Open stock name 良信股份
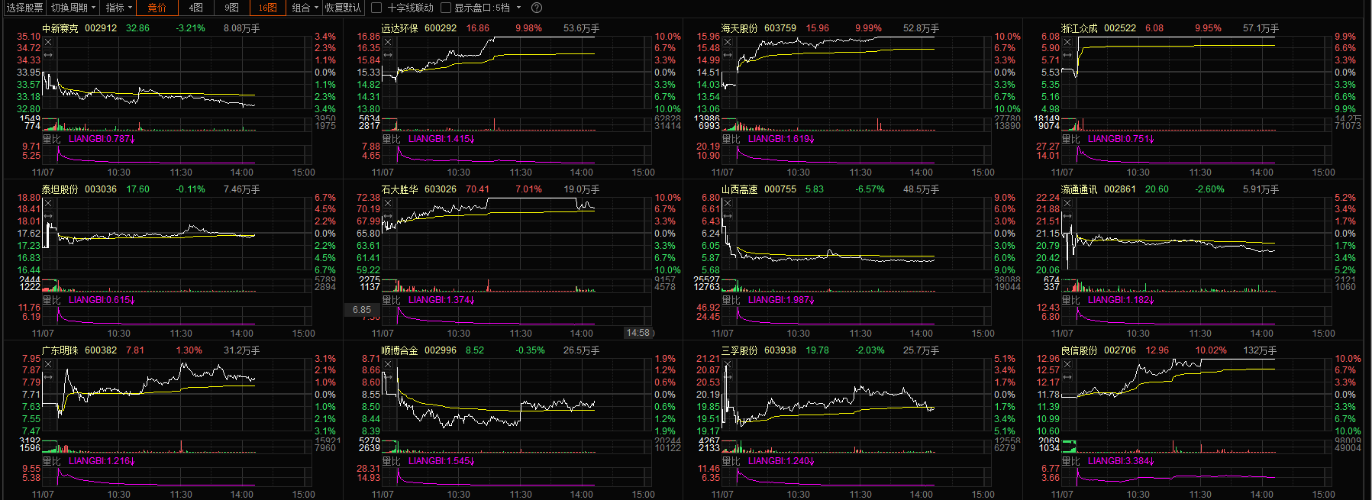Viewport: 1372px width, 500px height. pyautogui.click(x=1079, y=350)
